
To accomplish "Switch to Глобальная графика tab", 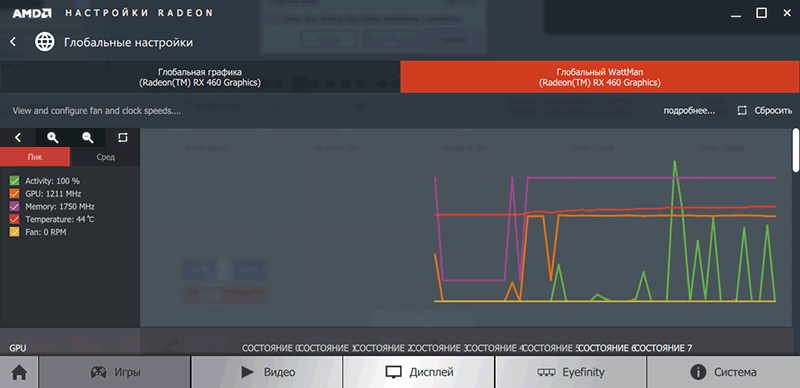I will pos(200,77).
